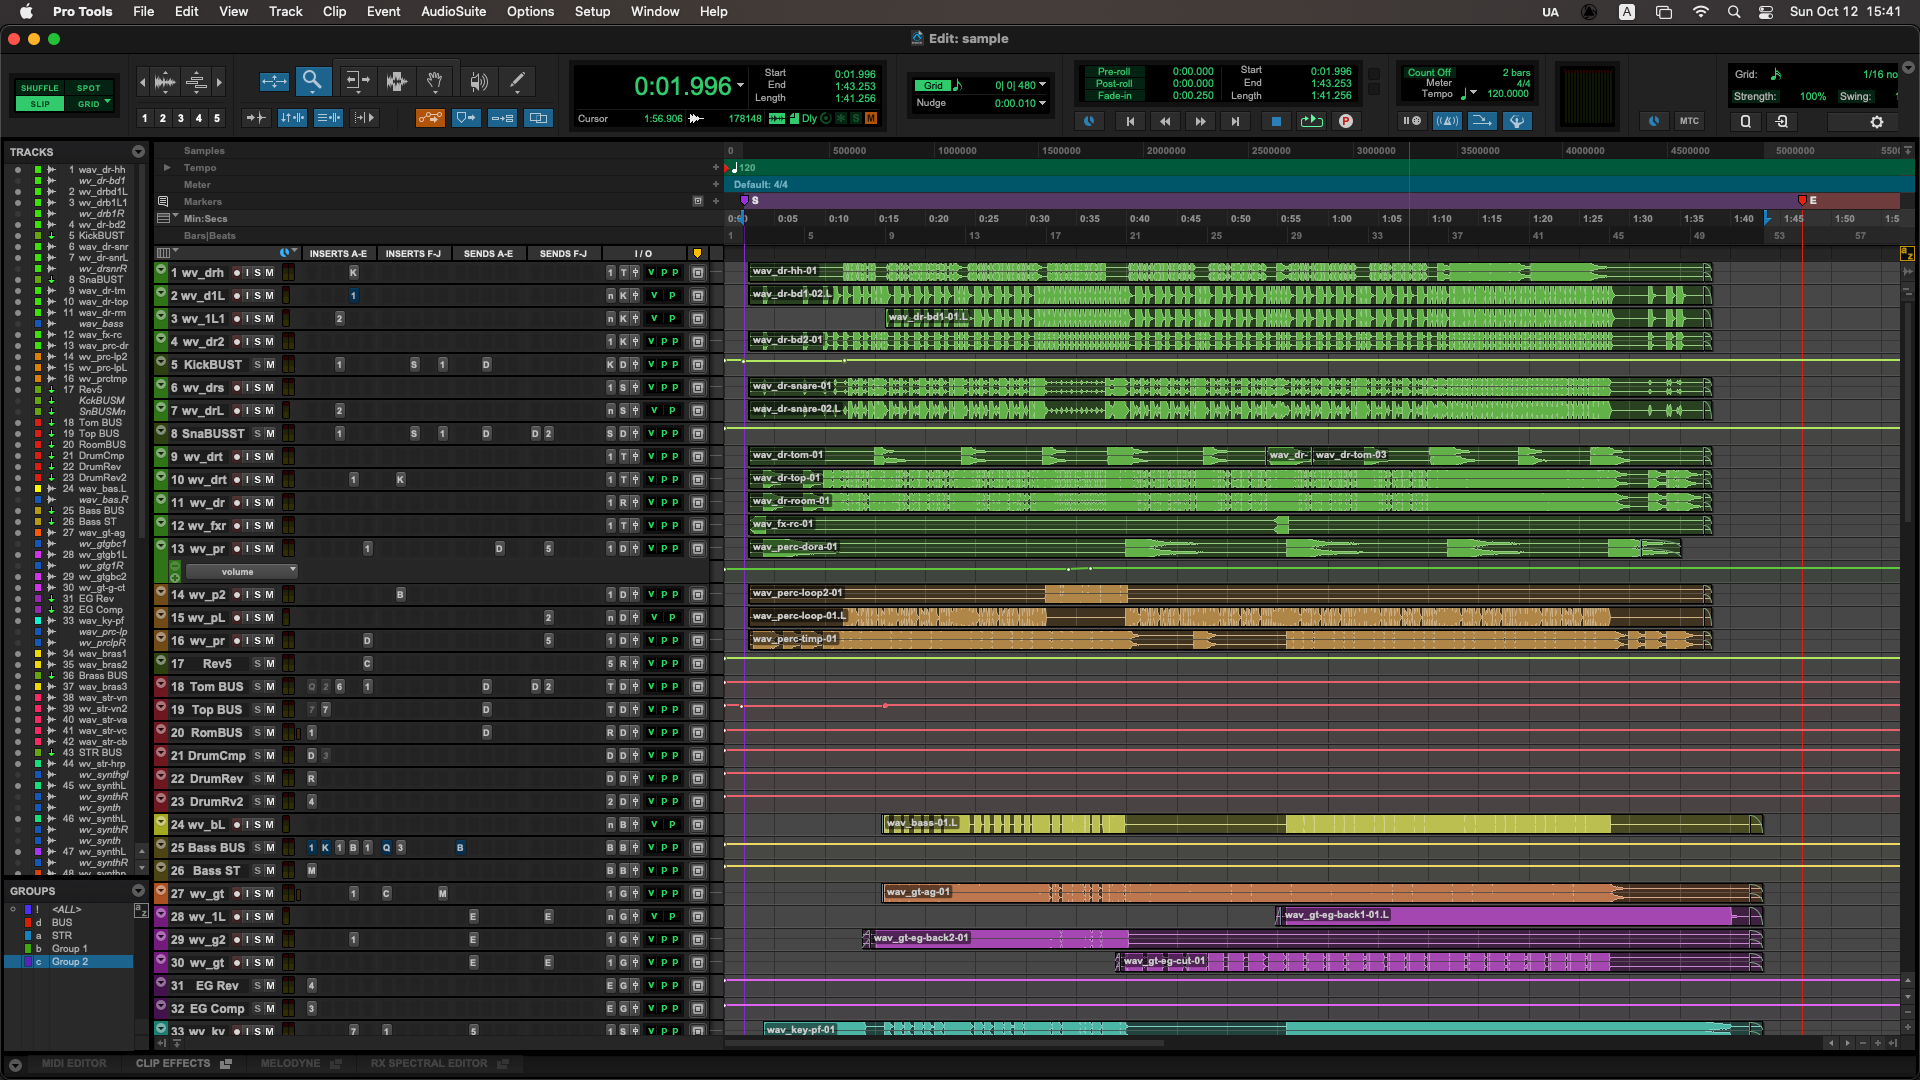Screen dimensions: 1920x1080
Task: Select the Grabber hand tool
Action: pyautogui.click(x=435, y=82)
